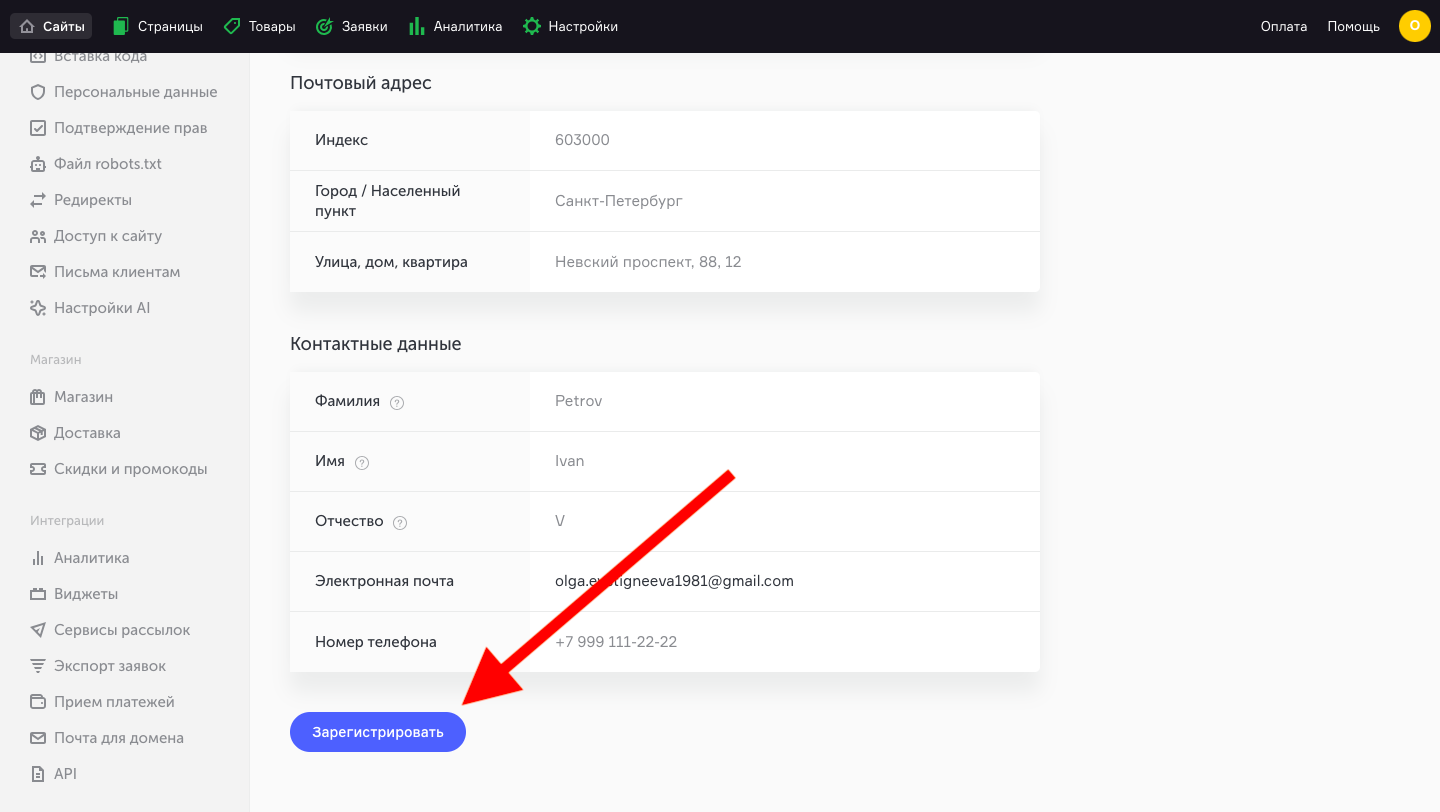
Task: Open the Аналитика top menu
Action: tap(455, 26)
